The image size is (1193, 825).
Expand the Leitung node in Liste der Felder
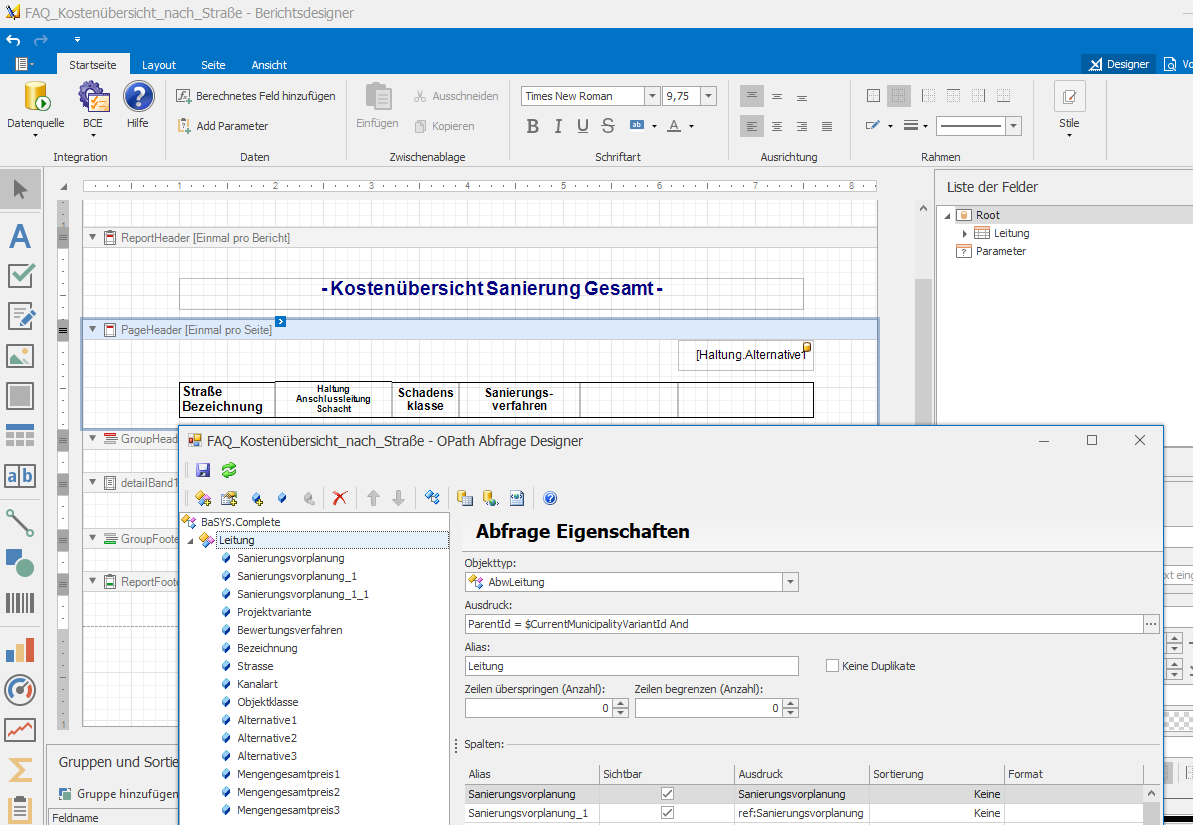(x=965, y=233)
